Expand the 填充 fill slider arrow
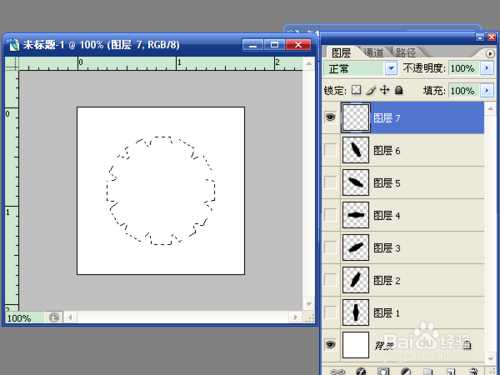Screen dimensions: 500x375 coord(487,90)
